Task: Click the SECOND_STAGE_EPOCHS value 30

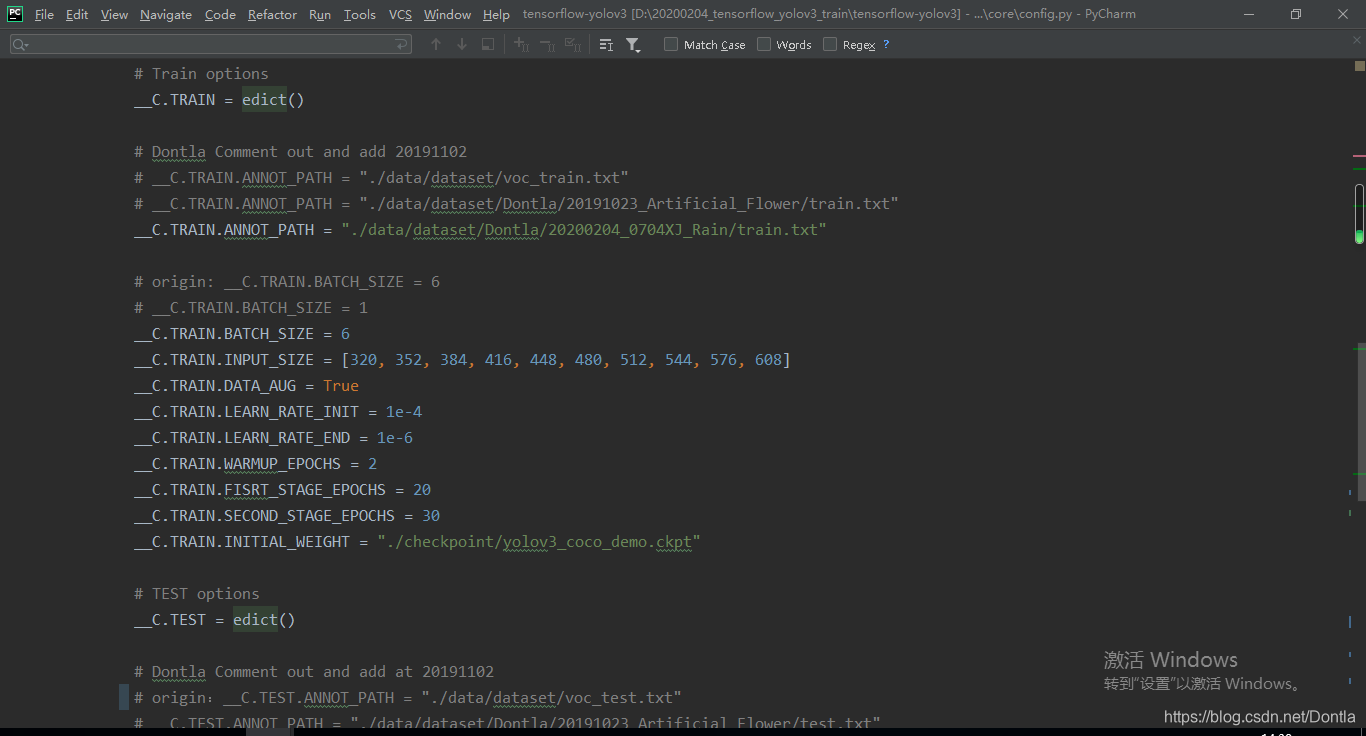Action: 431,515
